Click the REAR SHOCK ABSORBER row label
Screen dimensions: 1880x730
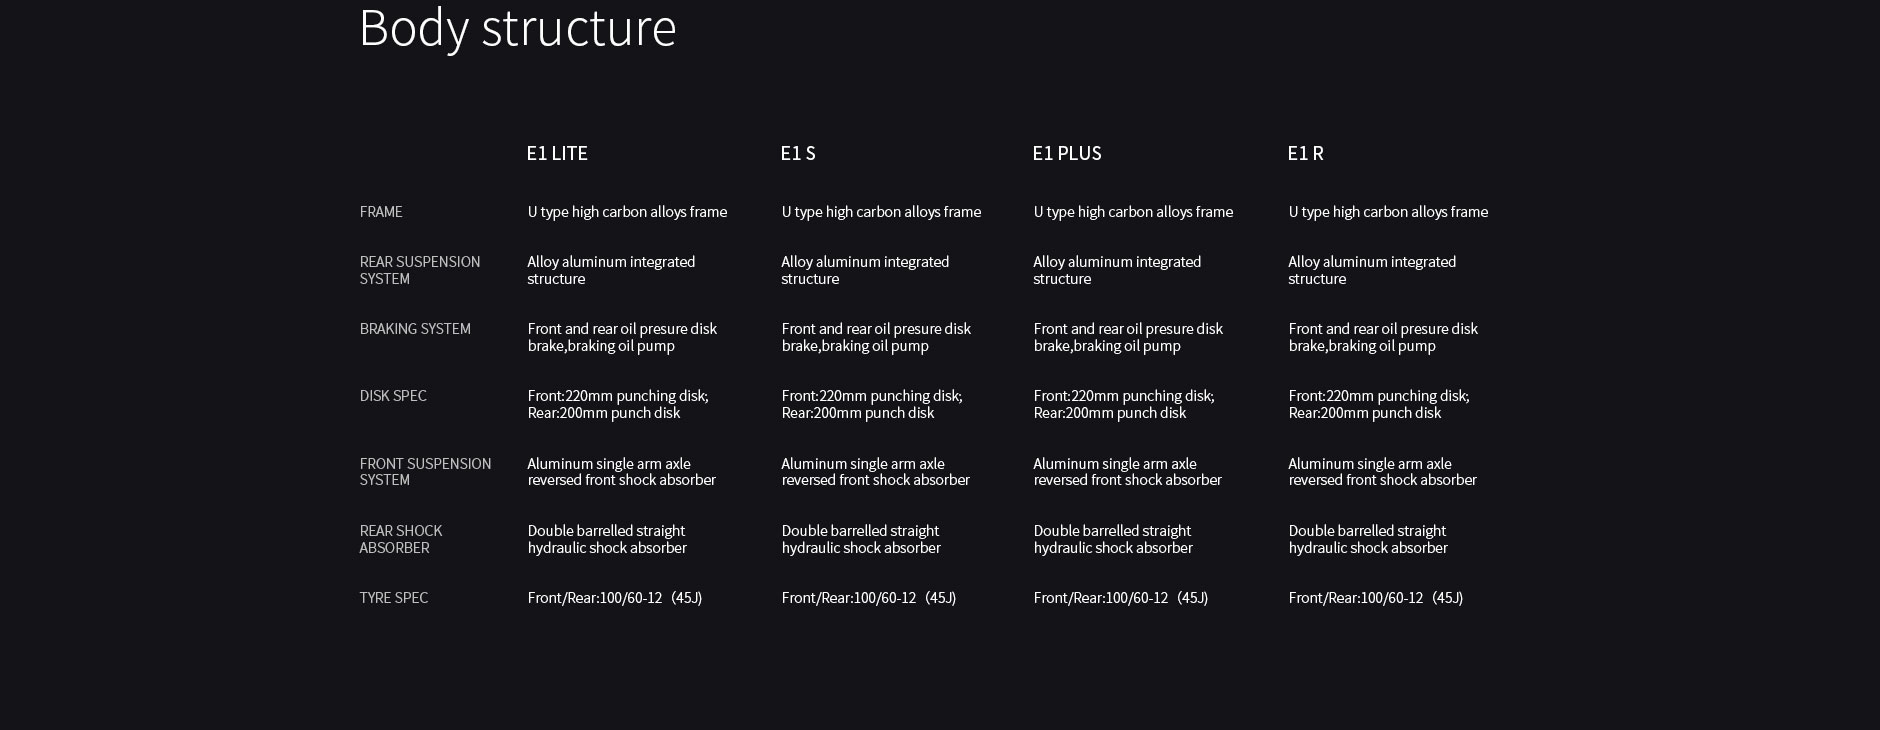(400, 539)
